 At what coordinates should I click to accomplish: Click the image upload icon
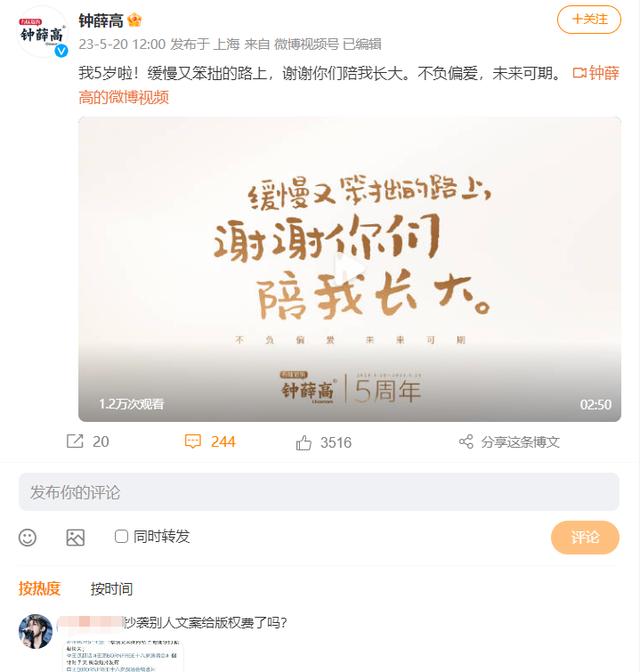[x=75, y=537]
